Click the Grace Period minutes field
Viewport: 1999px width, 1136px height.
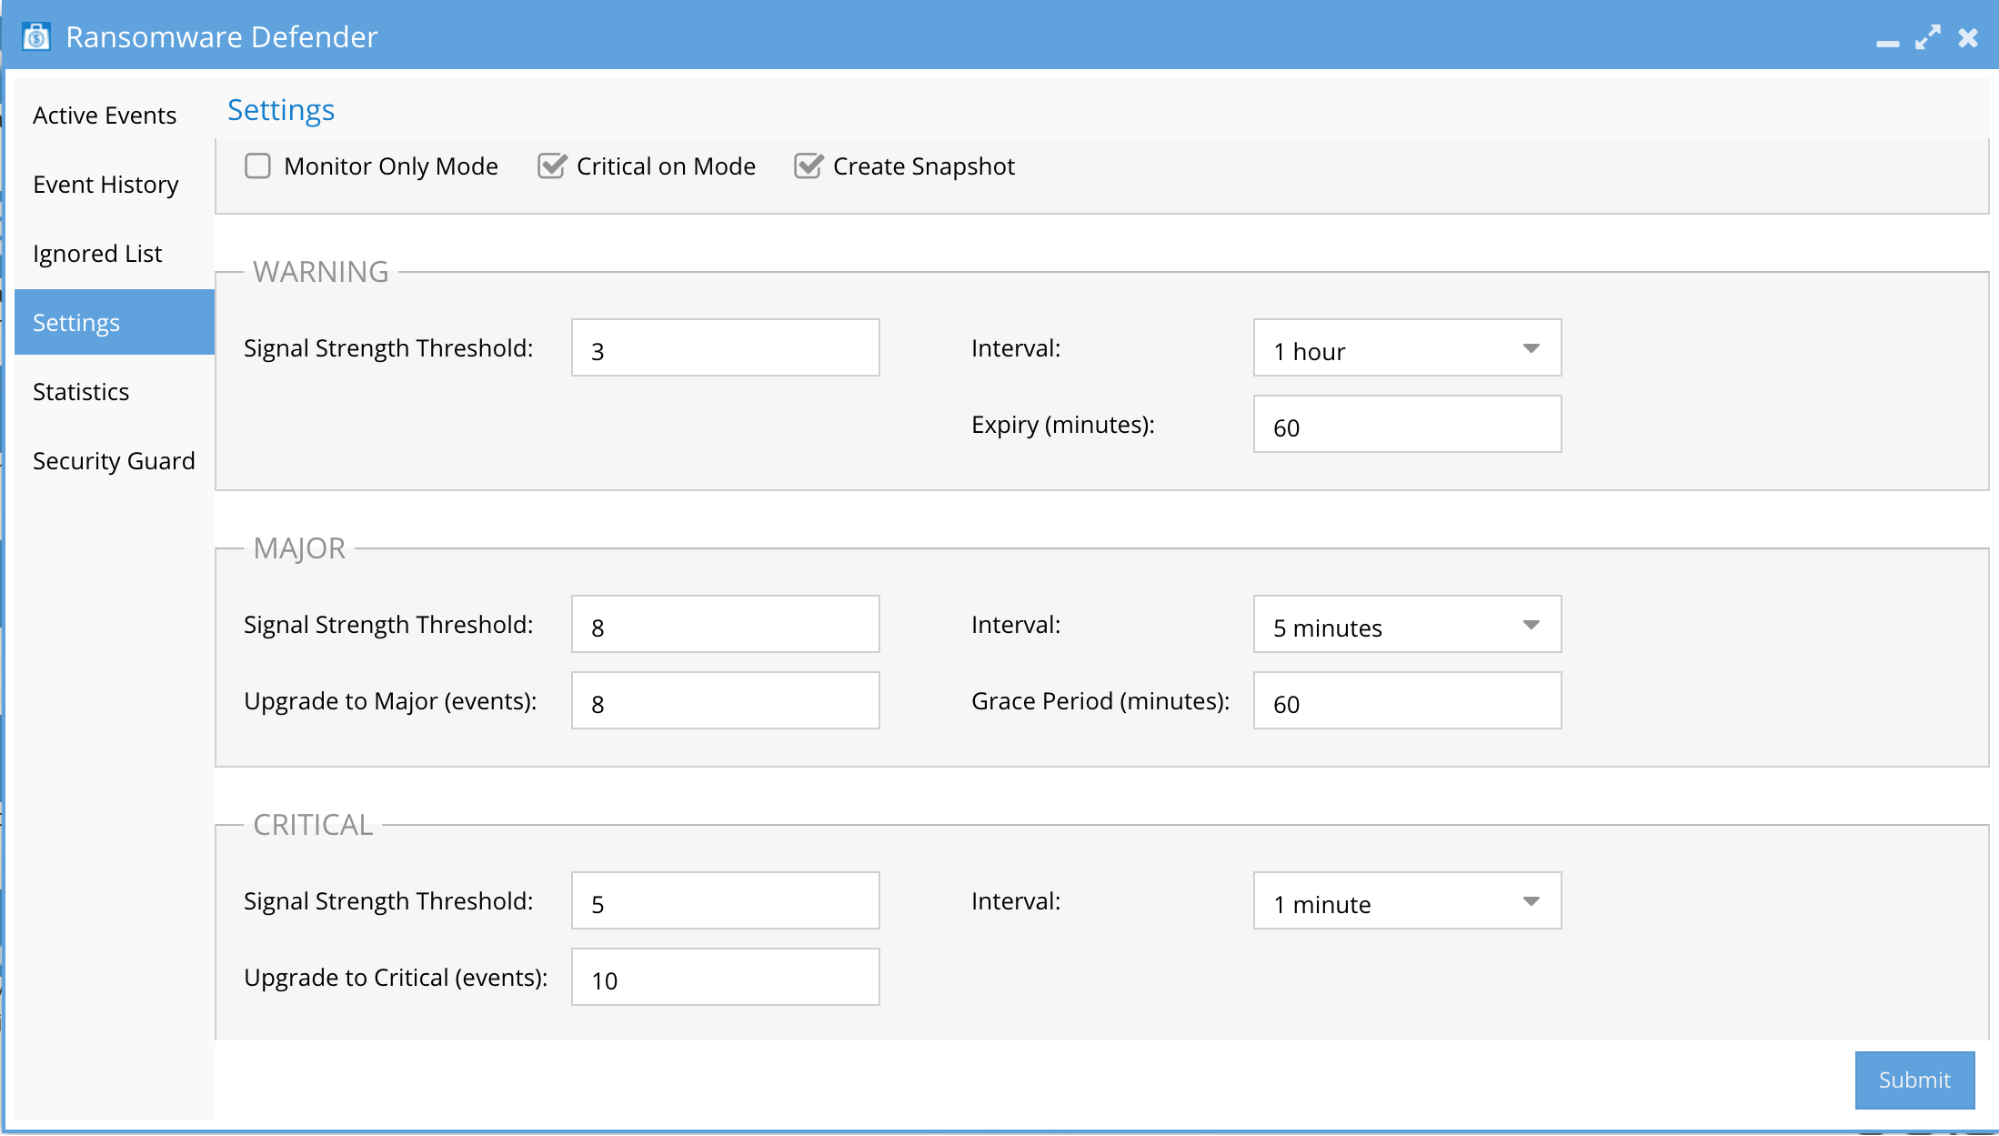click(1407, 701)
